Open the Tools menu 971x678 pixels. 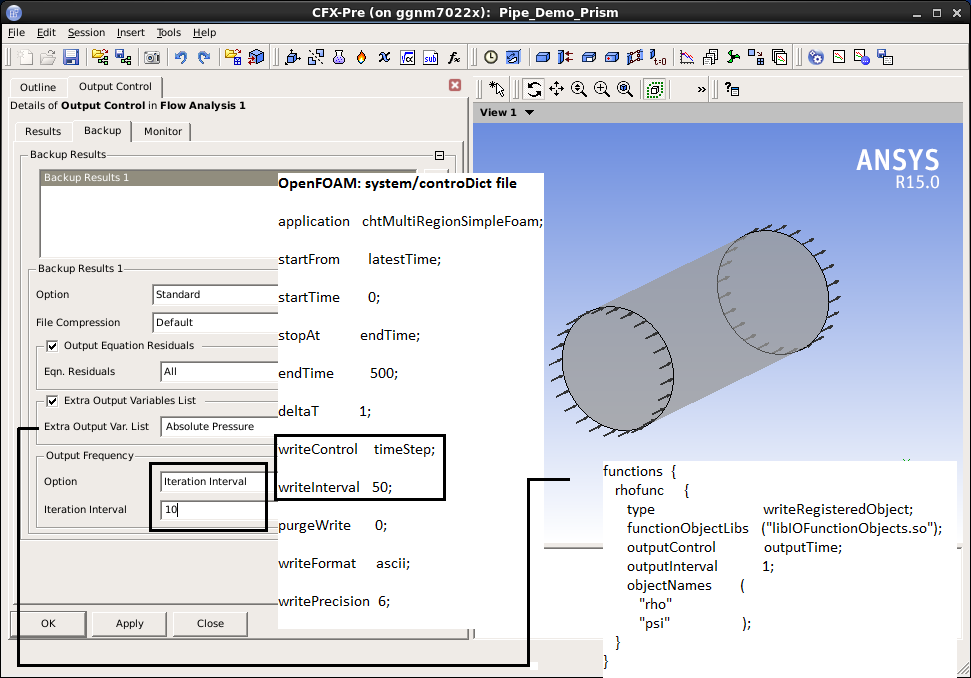168,32
